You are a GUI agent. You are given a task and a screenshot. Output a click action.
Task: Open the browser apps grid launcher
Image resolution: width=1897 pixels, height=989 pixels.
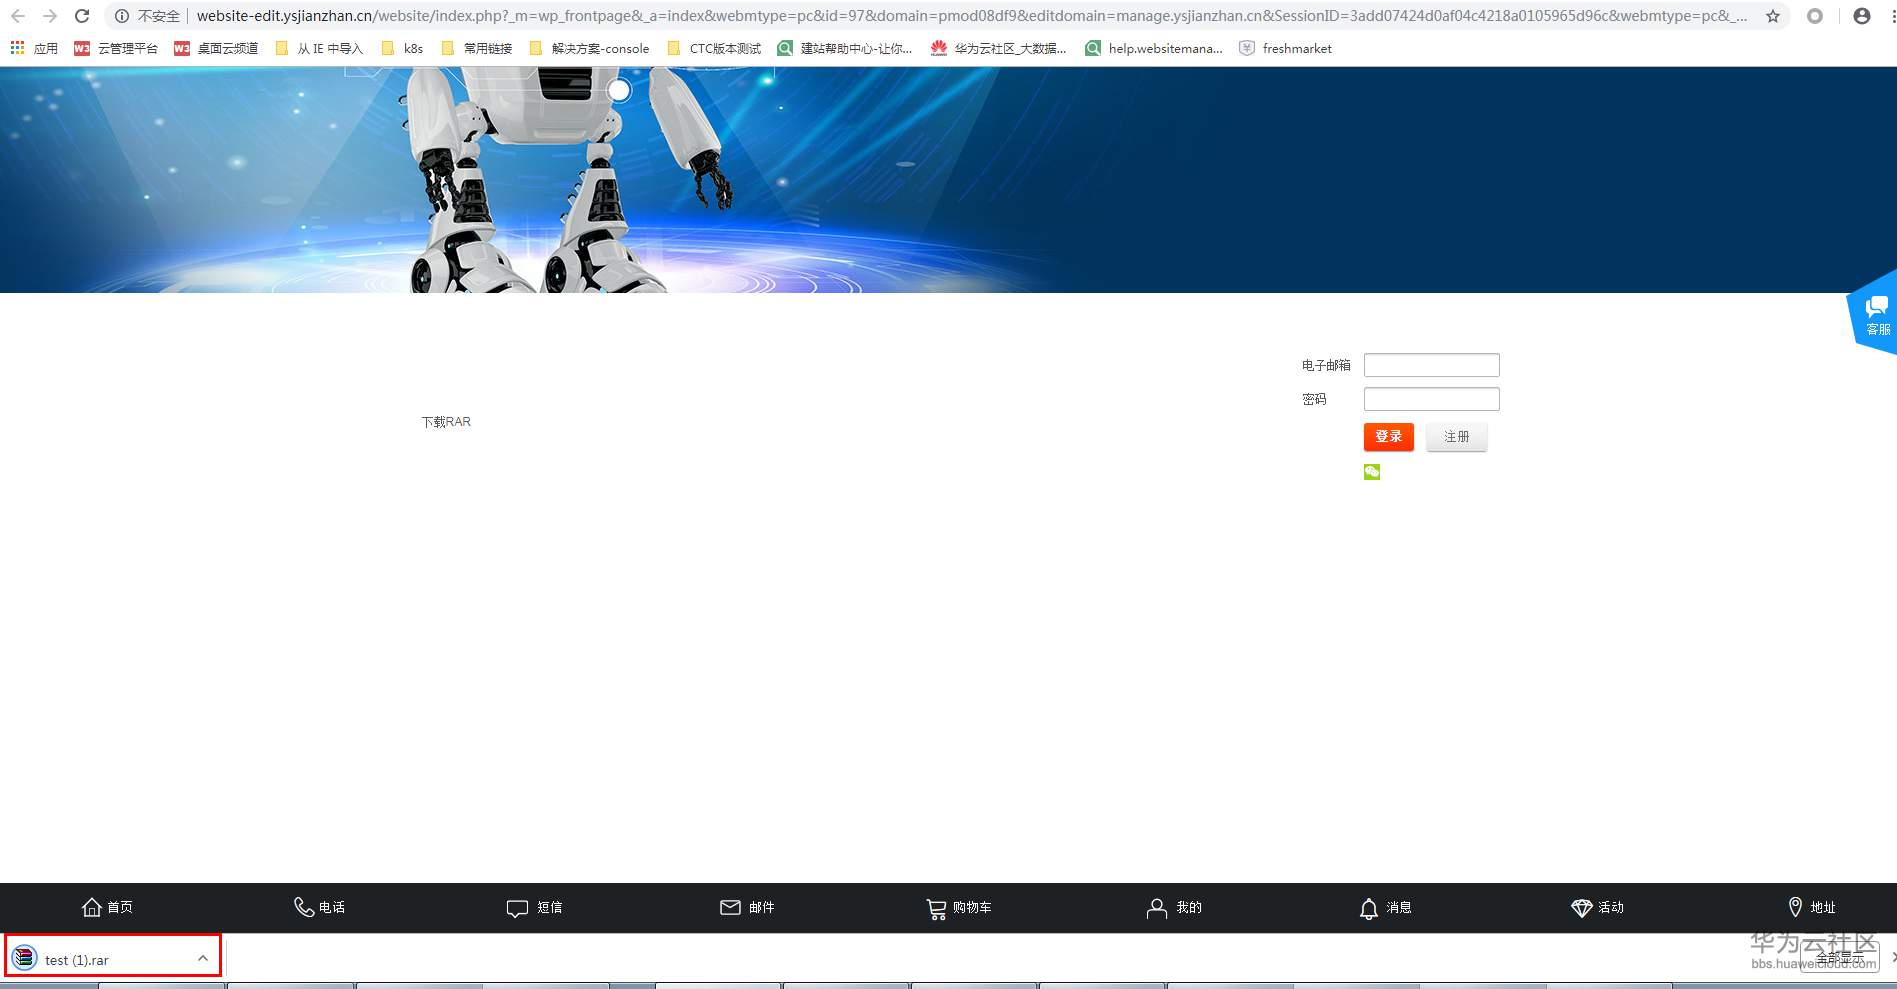pos(16,47)
